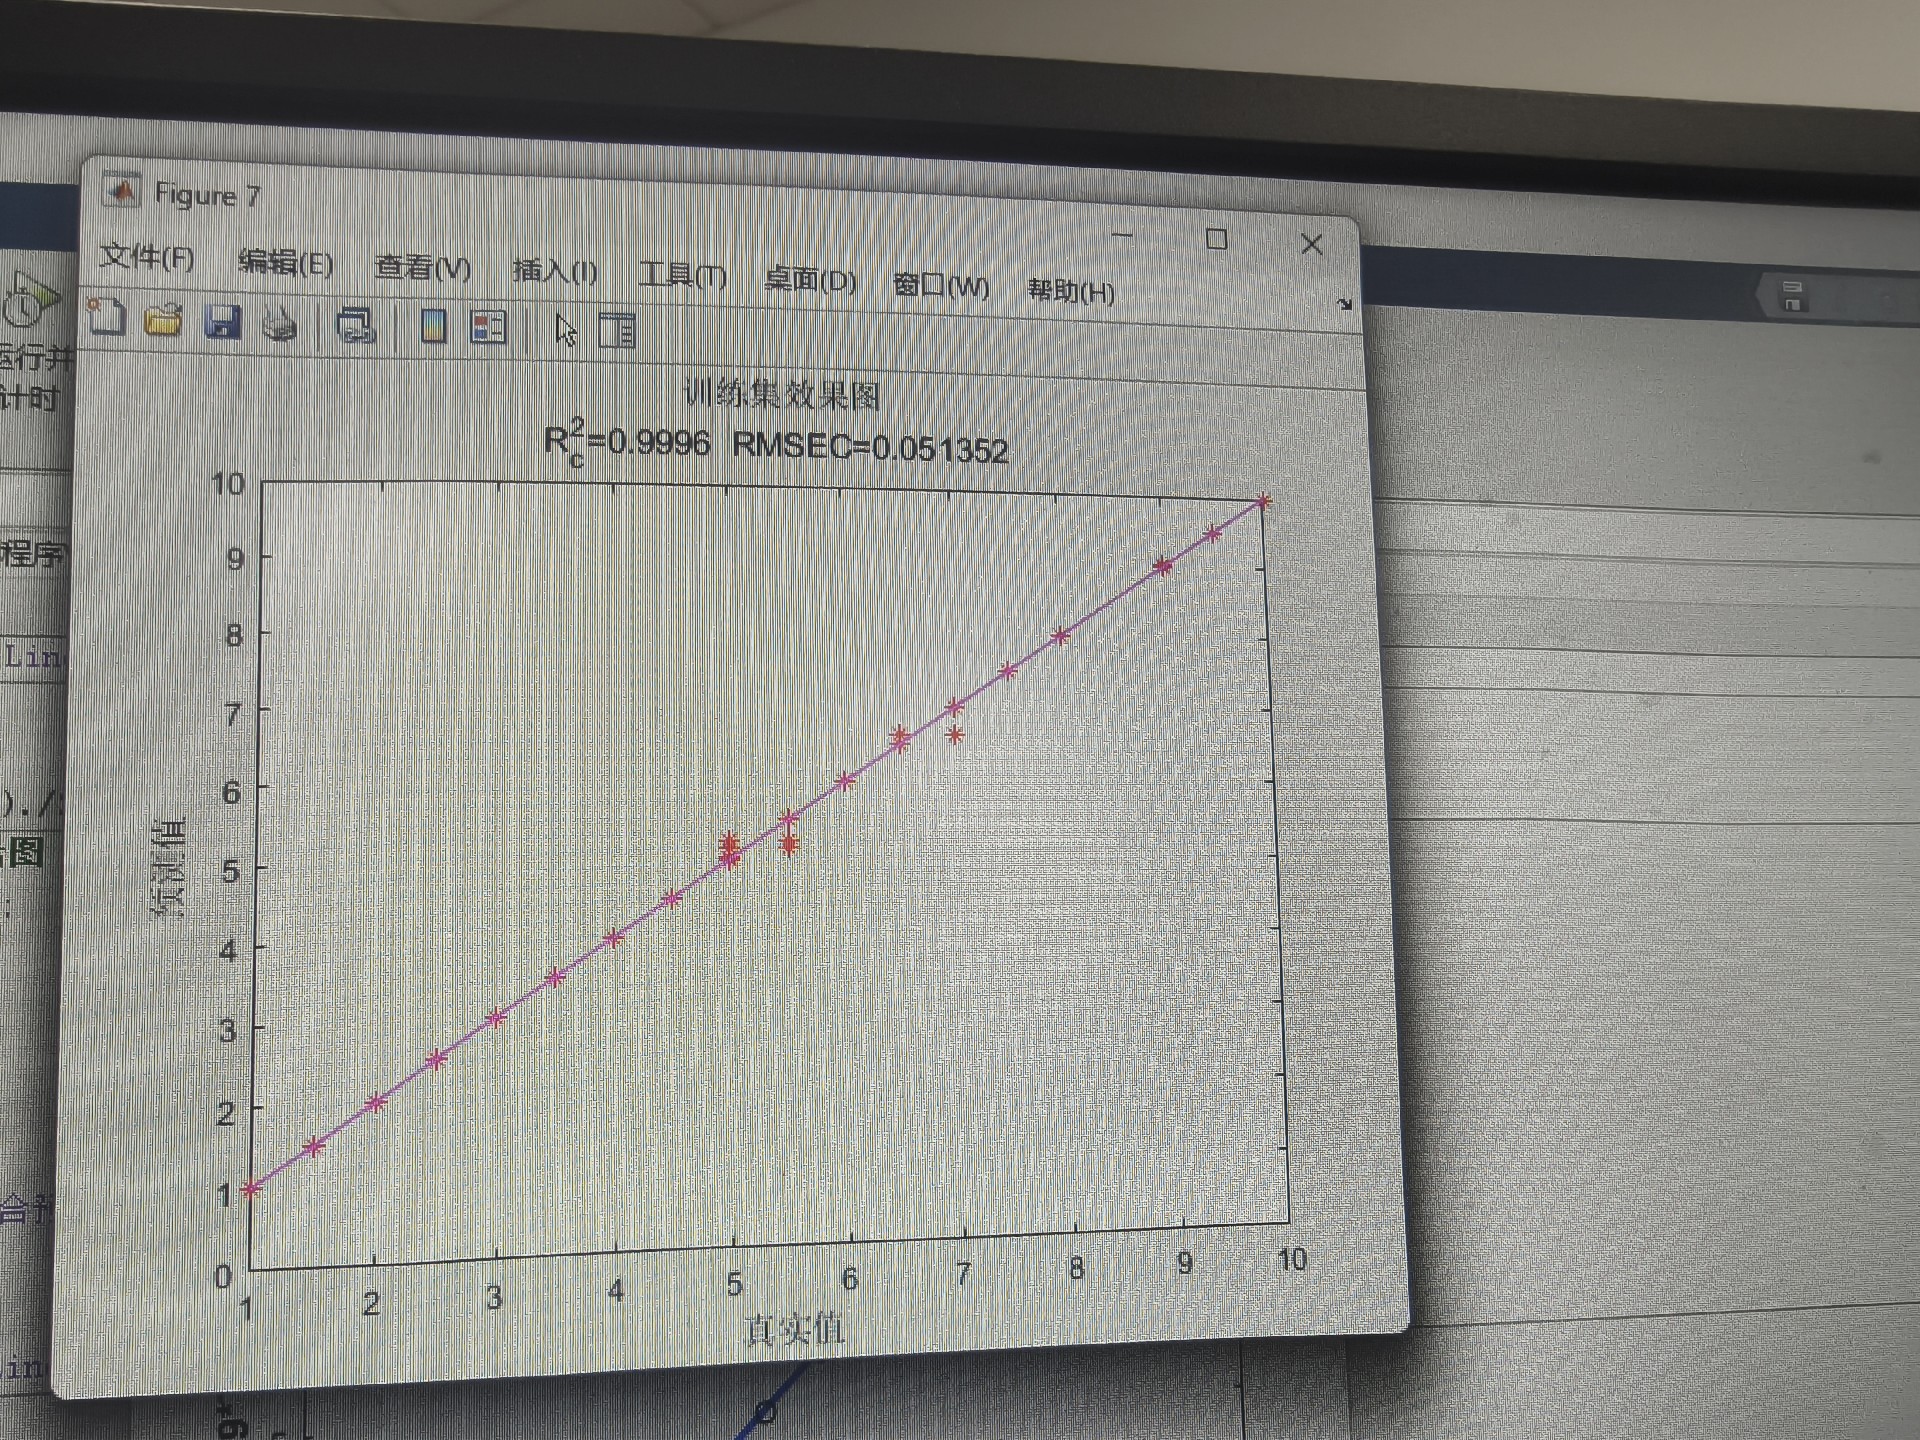Expand the 查看(V) menu
The image size is (1920, 1440).
click(422, 268)
